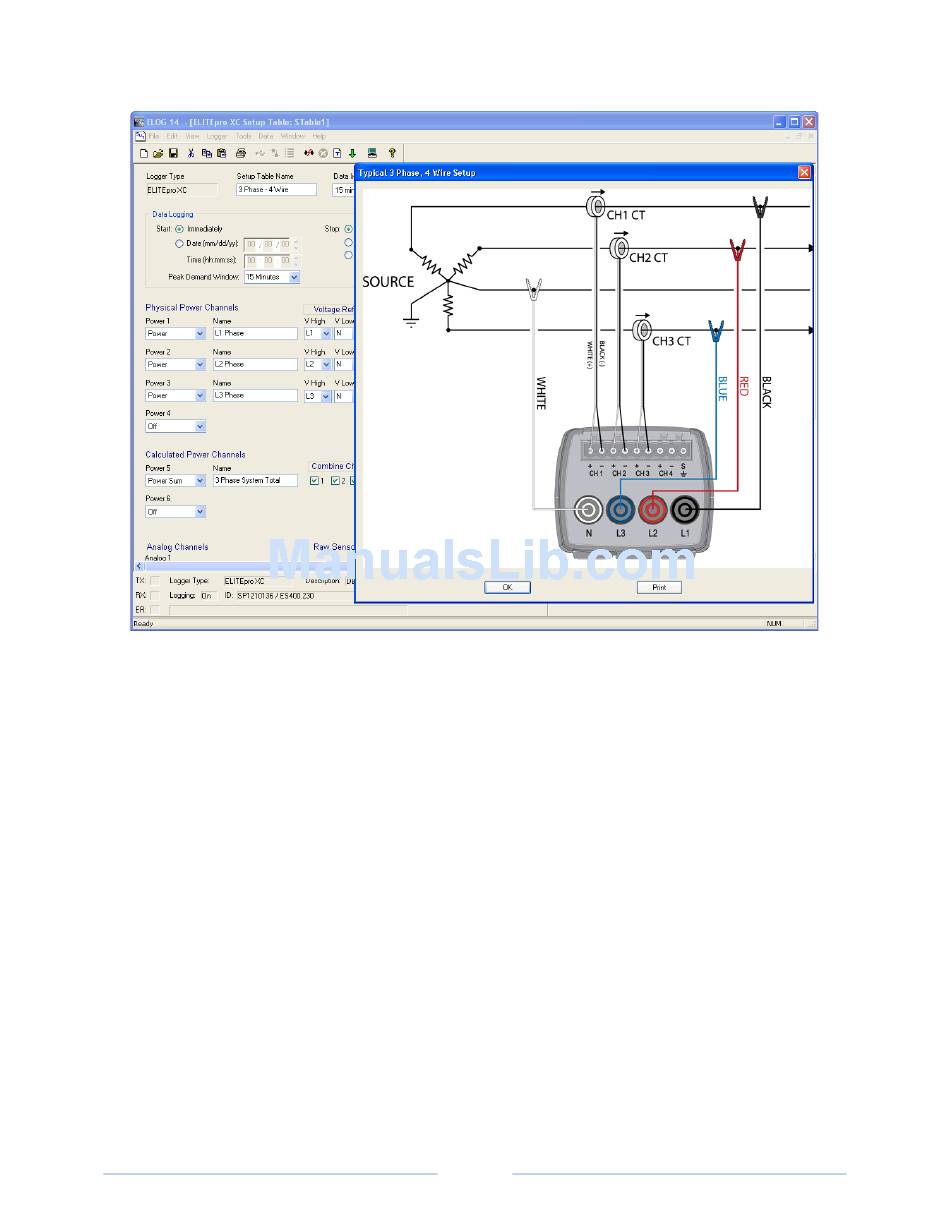This screenshot has height=1229, width=950.
Task: Click the Setup Table Name input field
Action: tap(276, 189)
